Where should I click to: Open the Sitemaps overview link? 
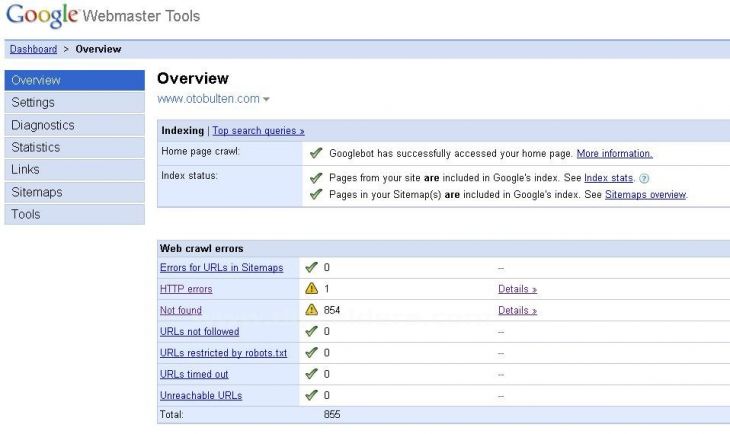pyautogui.click(x=645, y=194)
